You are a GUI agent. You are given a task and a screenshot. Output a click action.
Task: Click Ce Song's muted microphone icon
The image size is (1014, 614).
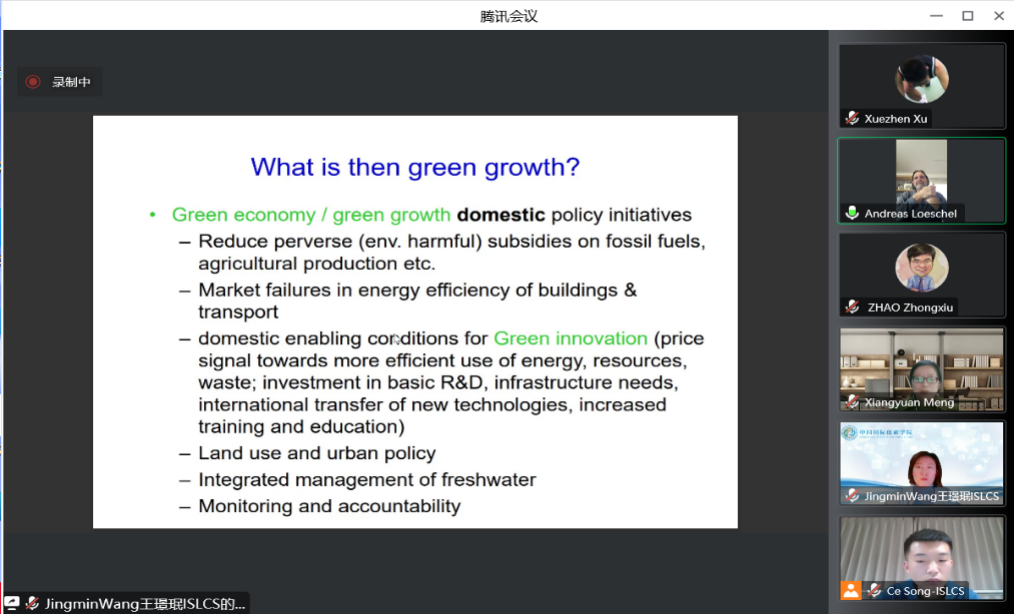coord(874,590)
